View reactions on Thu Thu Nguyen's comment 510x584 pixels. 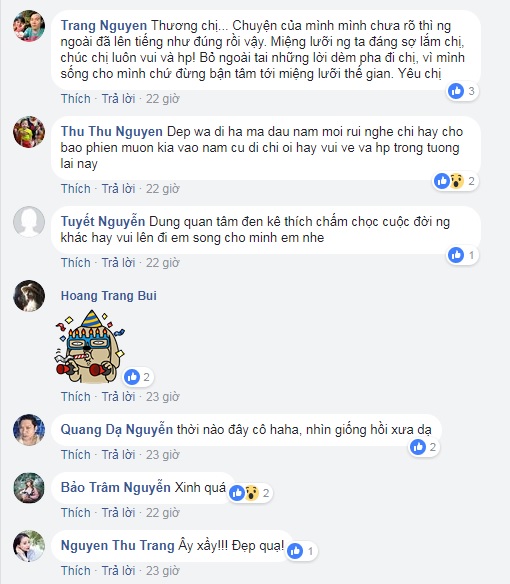point(456,181)
